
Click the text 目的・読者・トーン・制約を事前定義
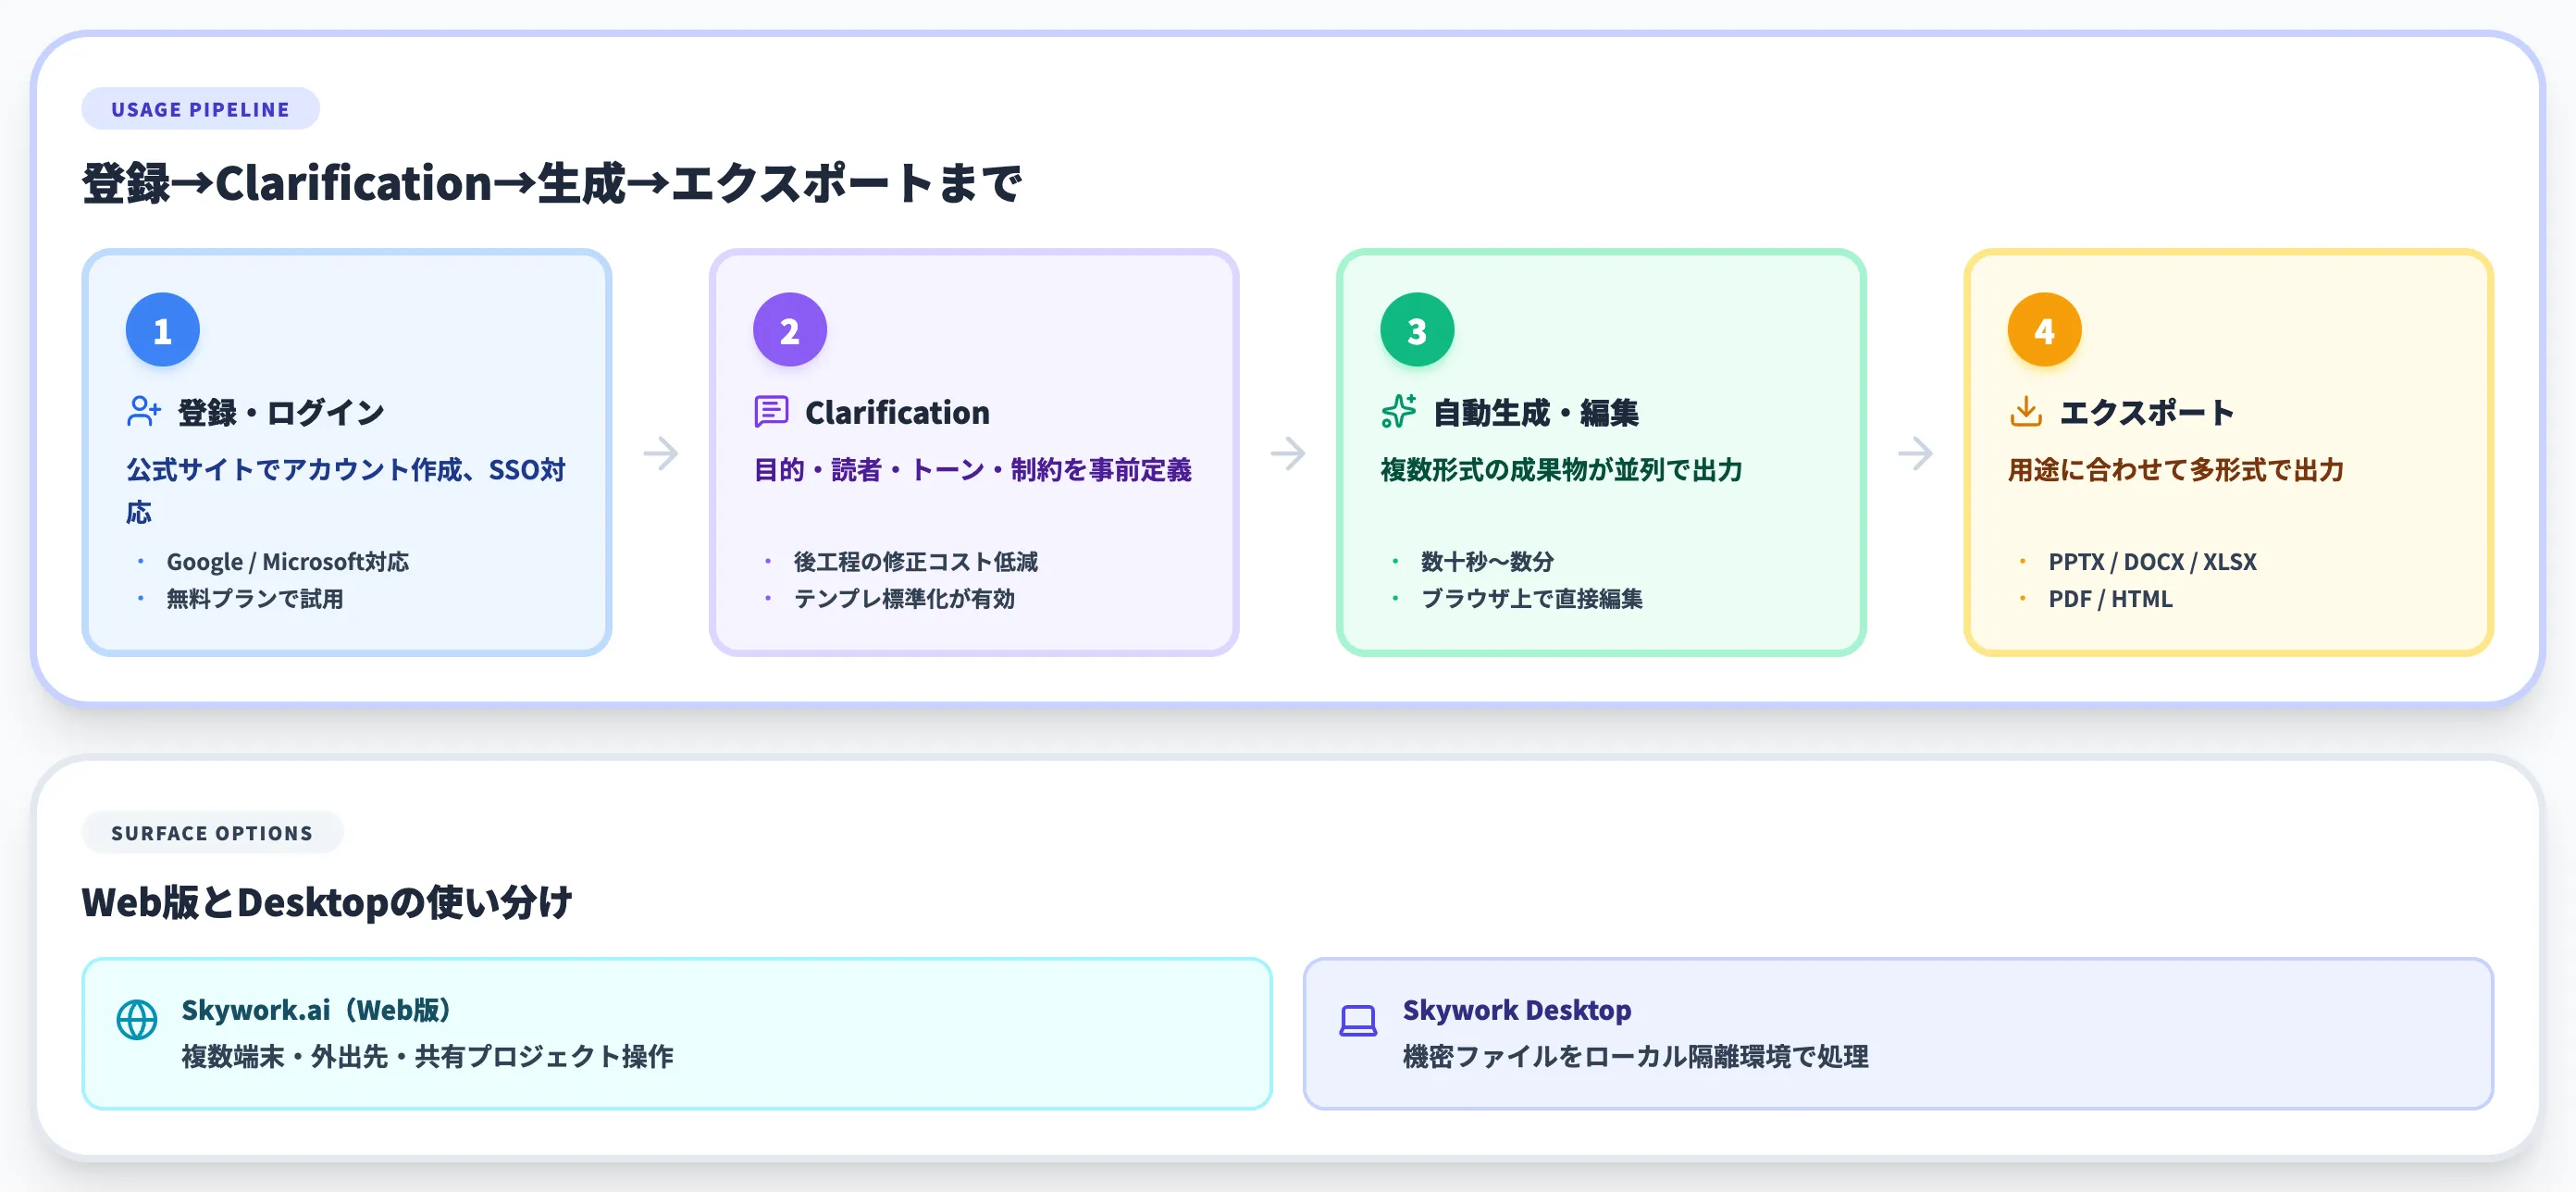click(972, 469)
